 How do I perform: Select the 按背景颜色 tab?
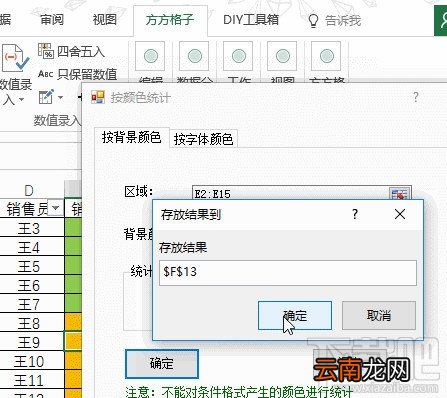click(x=132, y=137)
